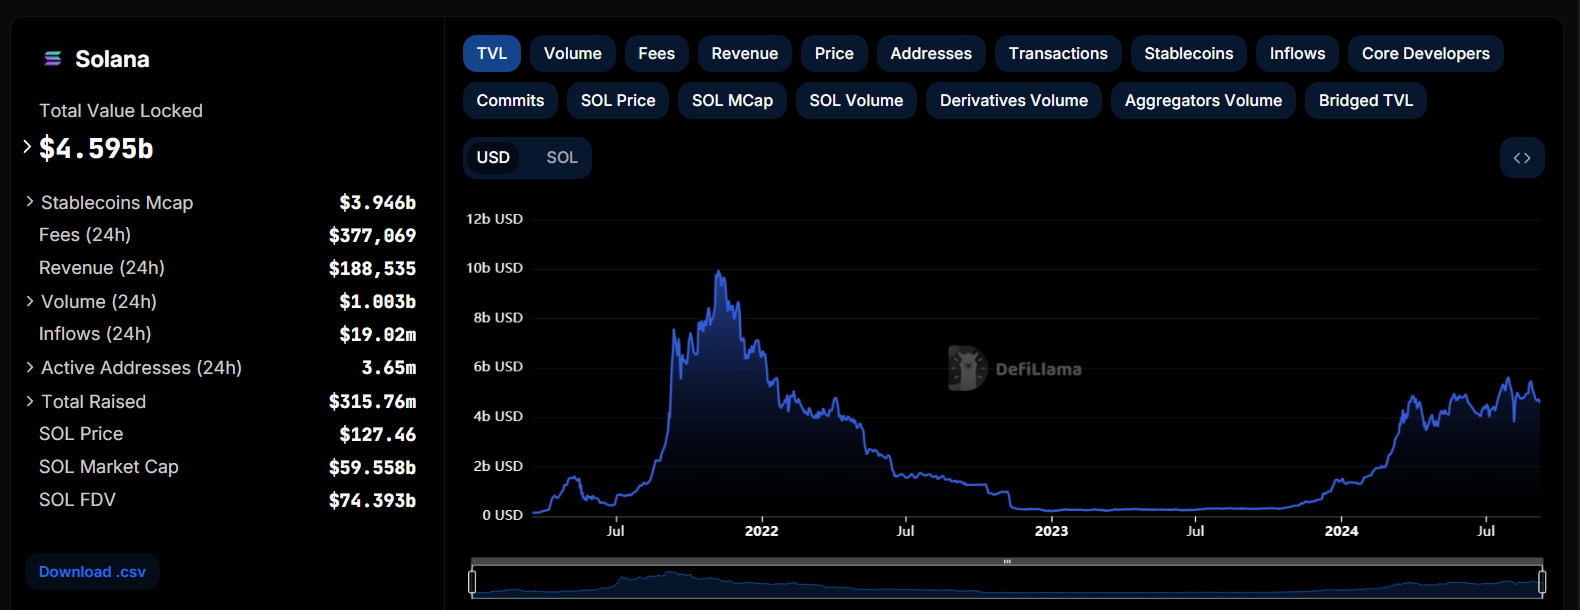Enable the Derivatives Volume metric

(x=1014, y=101)
